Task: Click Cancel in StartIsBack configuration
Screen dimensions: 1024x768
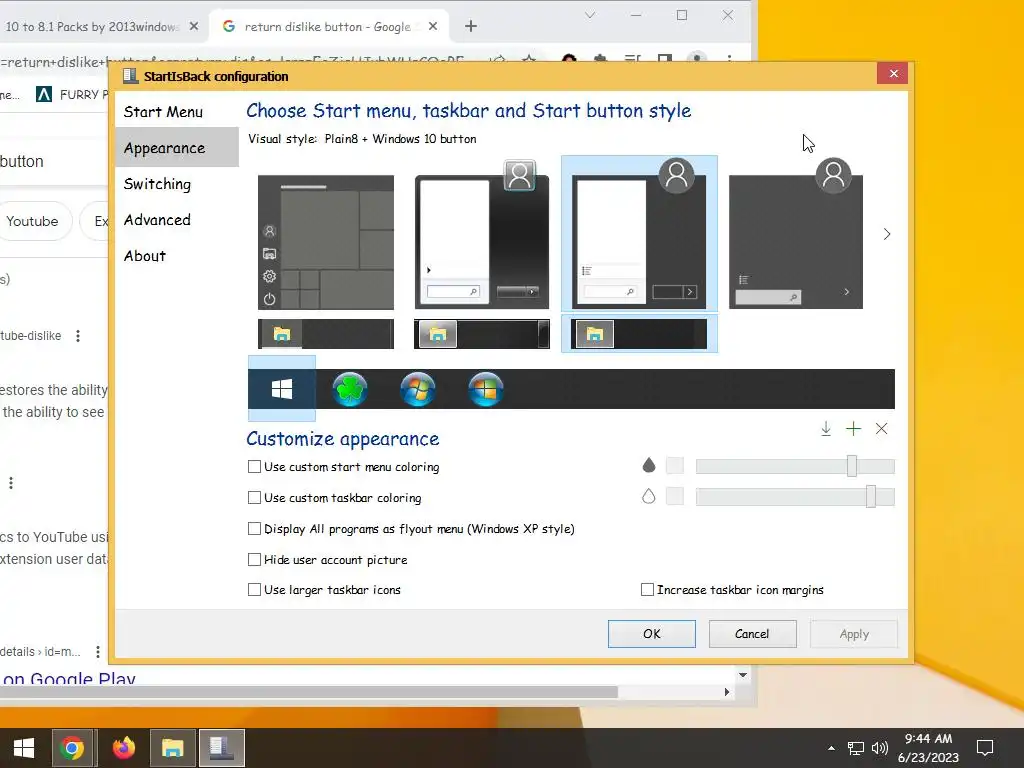Action: pos(752,633)
